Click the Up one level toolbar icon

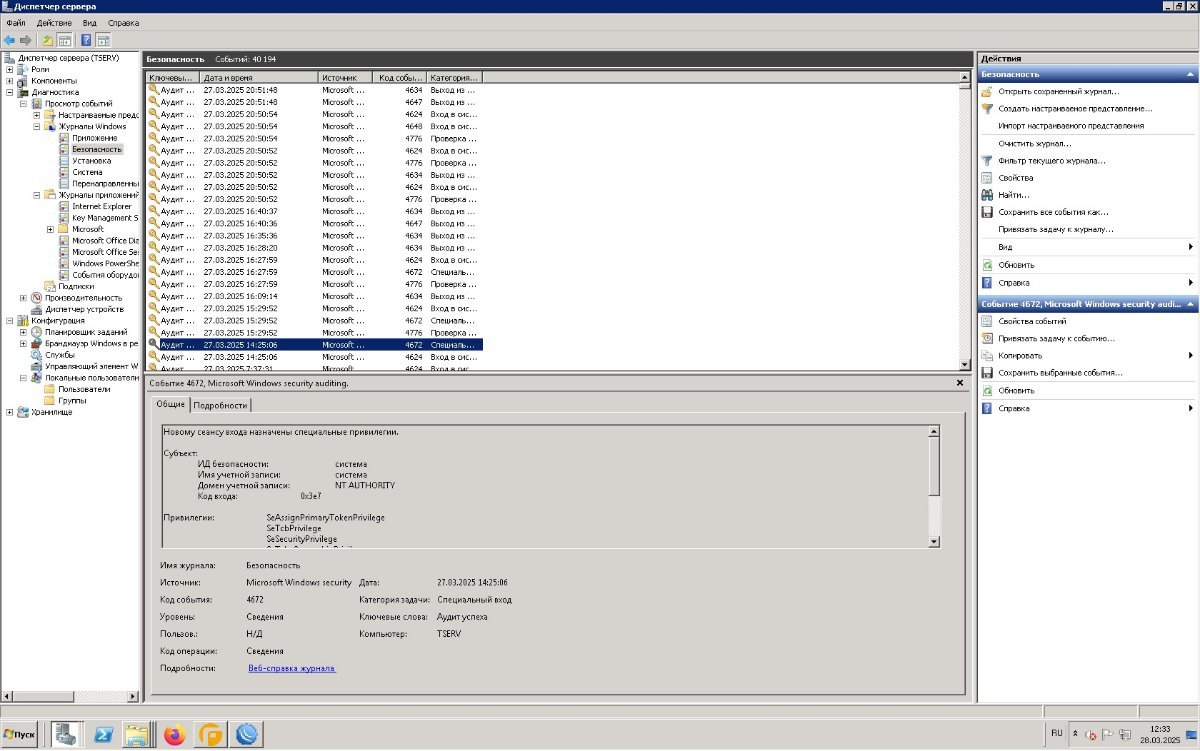[47, 40]
